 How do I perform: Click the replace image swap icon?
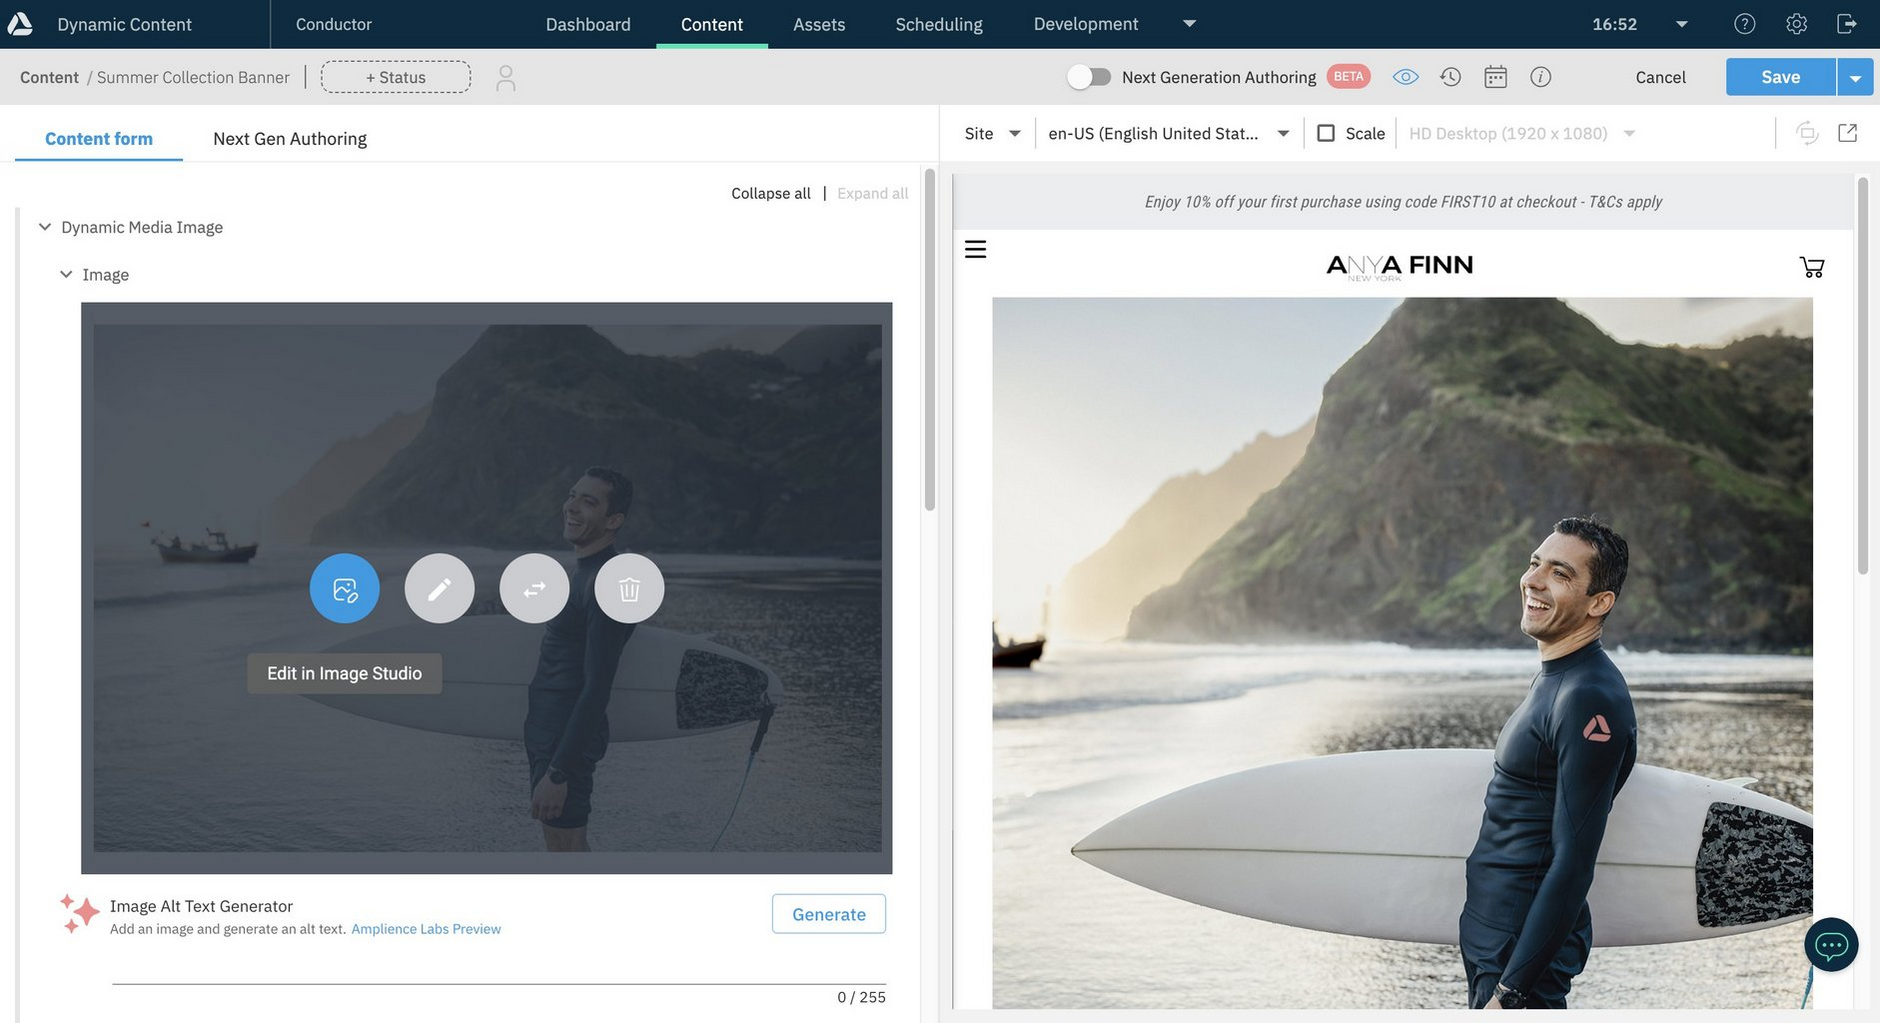[x=534, y=588]
